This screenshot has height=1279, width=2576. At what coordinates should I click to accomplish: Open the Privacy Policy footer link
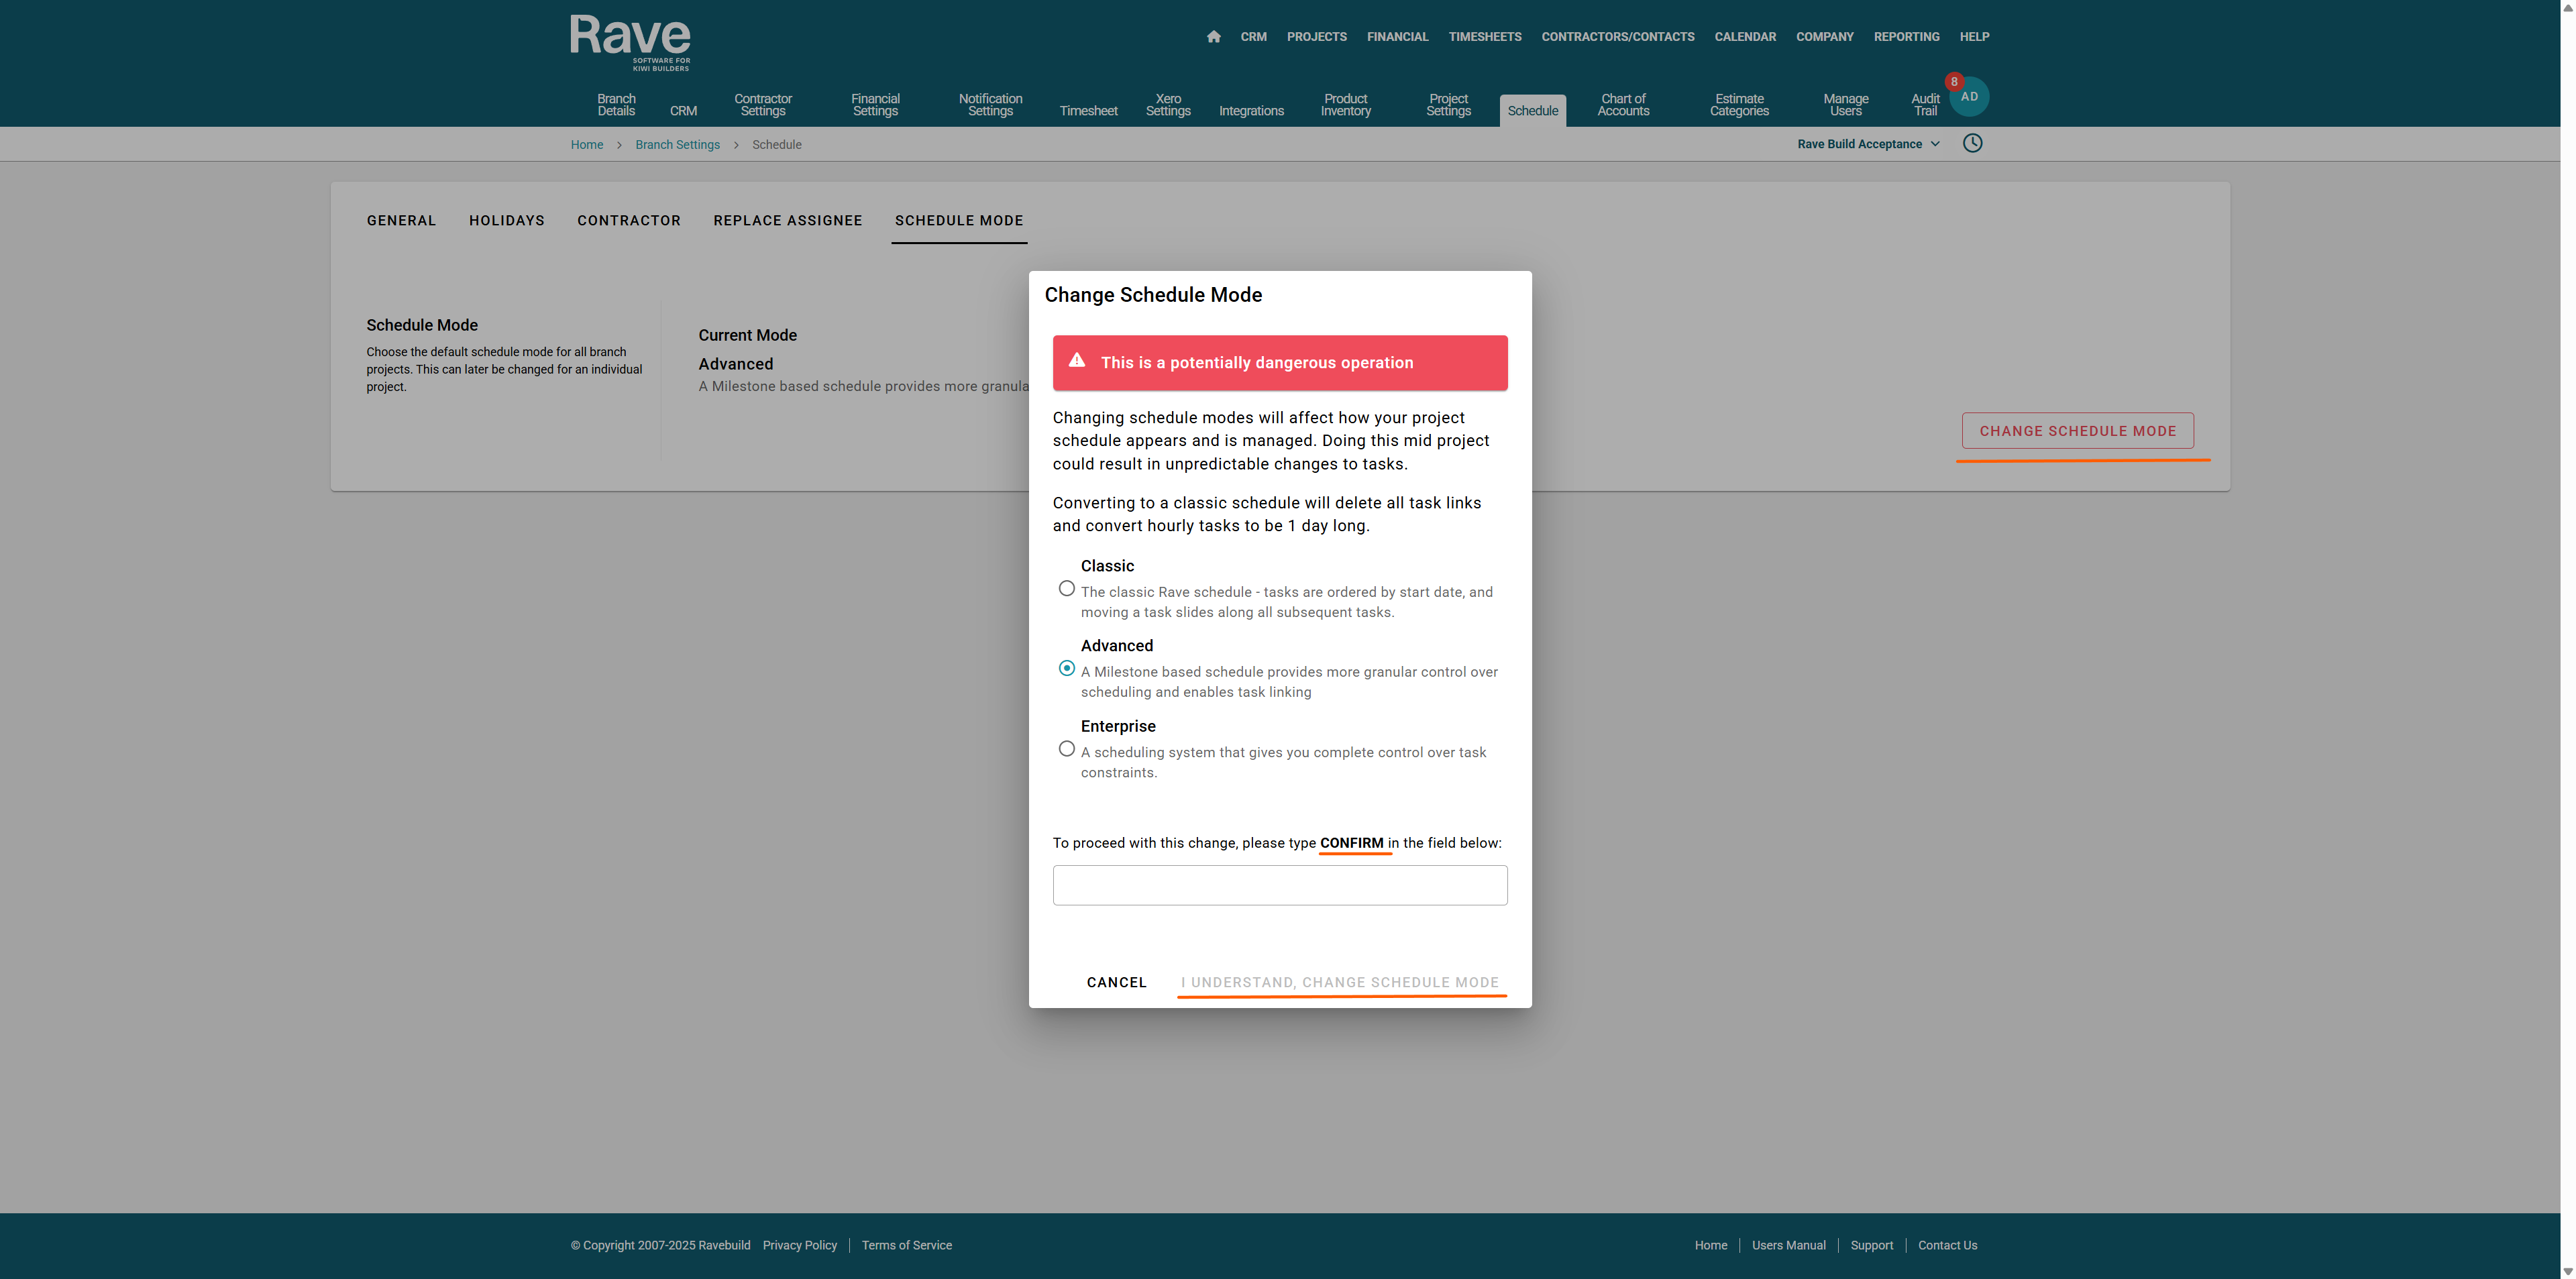[799, 1246]
